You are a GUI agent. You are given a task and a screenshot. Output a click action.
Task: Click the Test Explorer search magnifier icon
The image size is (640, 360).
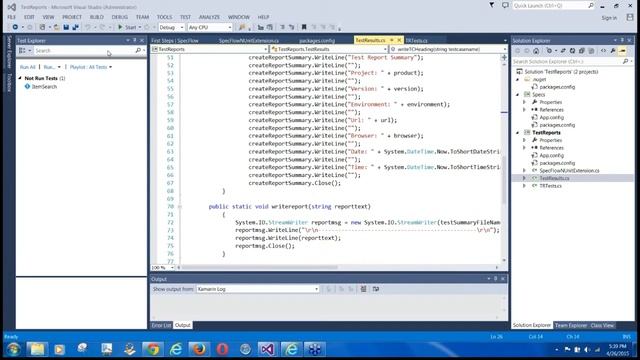click(x=138, y=50)
